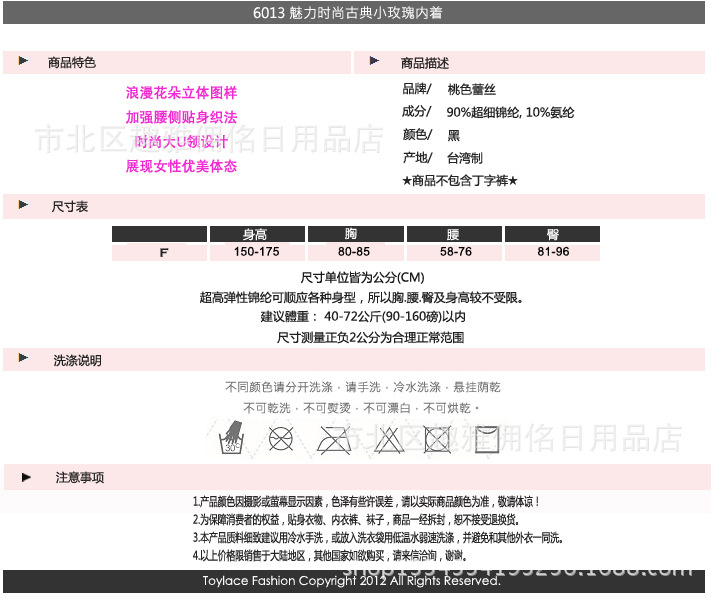Select the 身高 column header

click(x=256, y=235)
